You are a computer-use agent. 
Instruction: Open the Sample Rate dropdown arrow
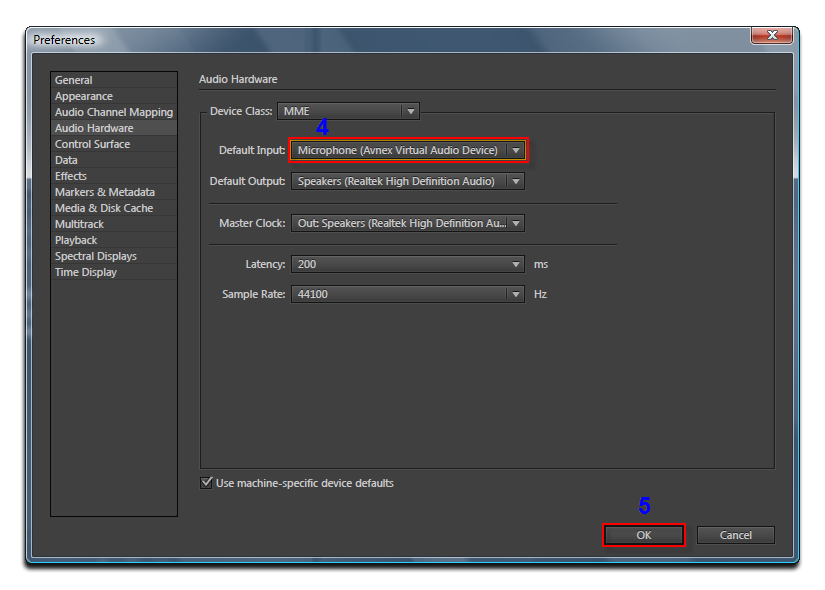[x=516, y=294]
